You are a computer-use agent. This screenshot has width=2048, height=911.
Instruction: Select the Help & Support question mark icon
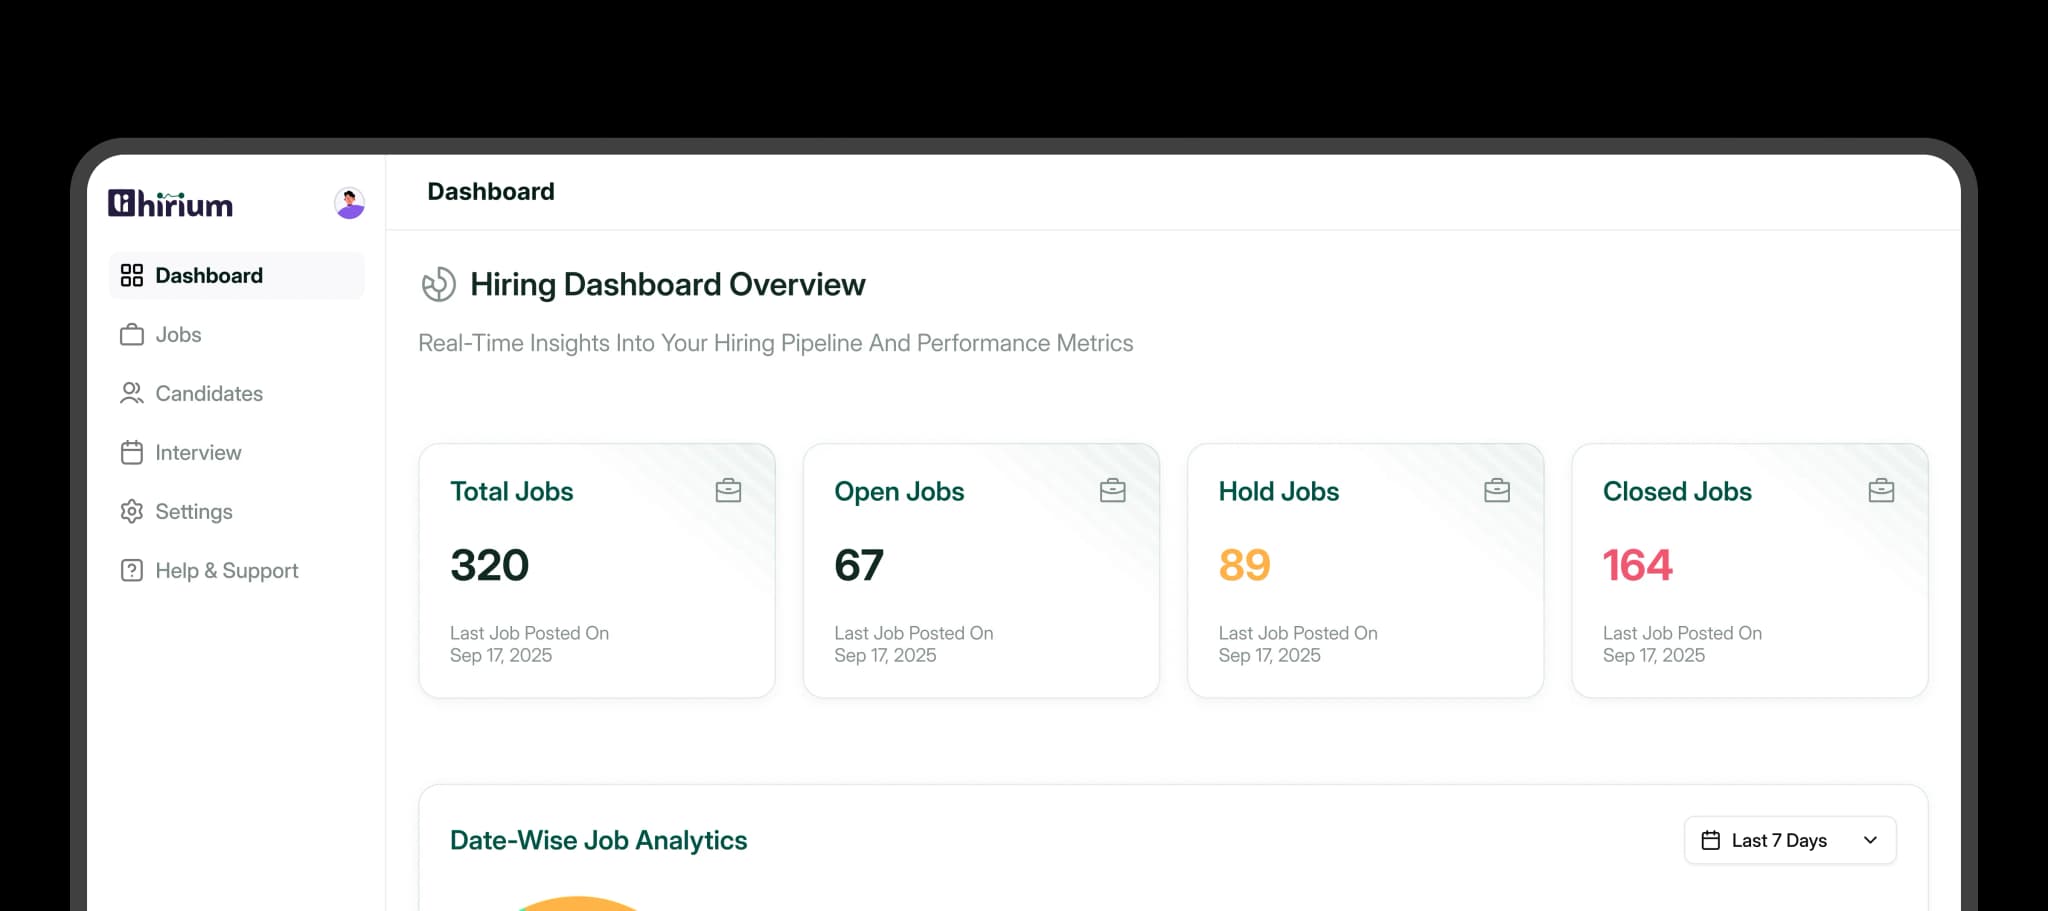(x=132, y=570)
